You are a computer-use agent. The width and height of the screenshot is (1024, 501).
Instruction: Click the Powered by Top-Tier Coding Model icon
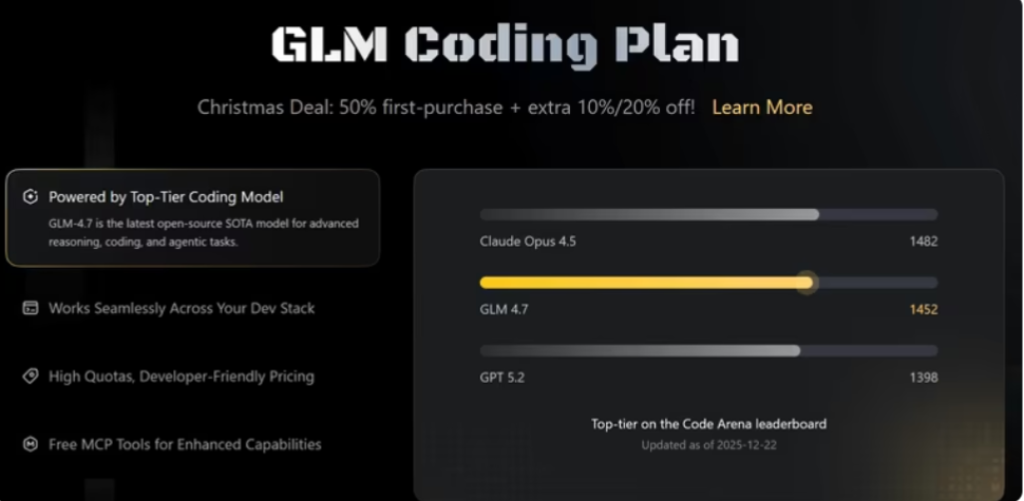coord(31,197)
